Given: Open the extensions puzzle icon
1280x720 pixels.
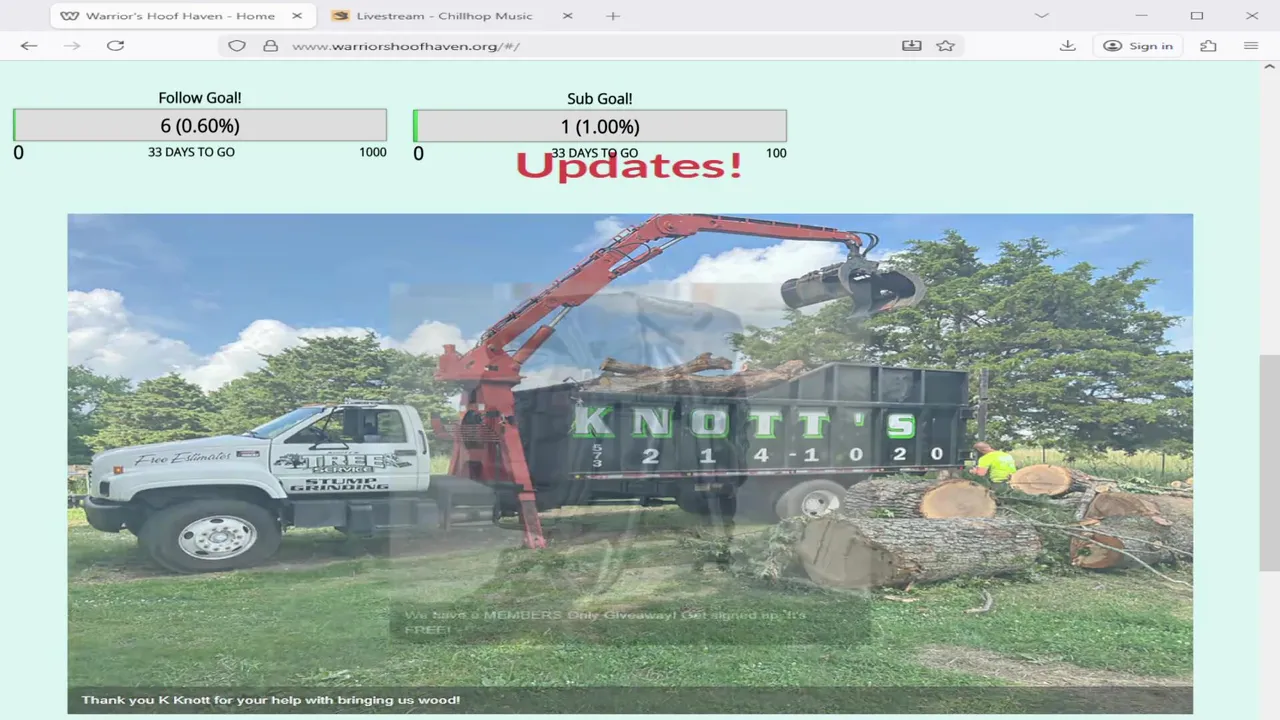Looking at the screenshot, I should [x=1208, y=46].
